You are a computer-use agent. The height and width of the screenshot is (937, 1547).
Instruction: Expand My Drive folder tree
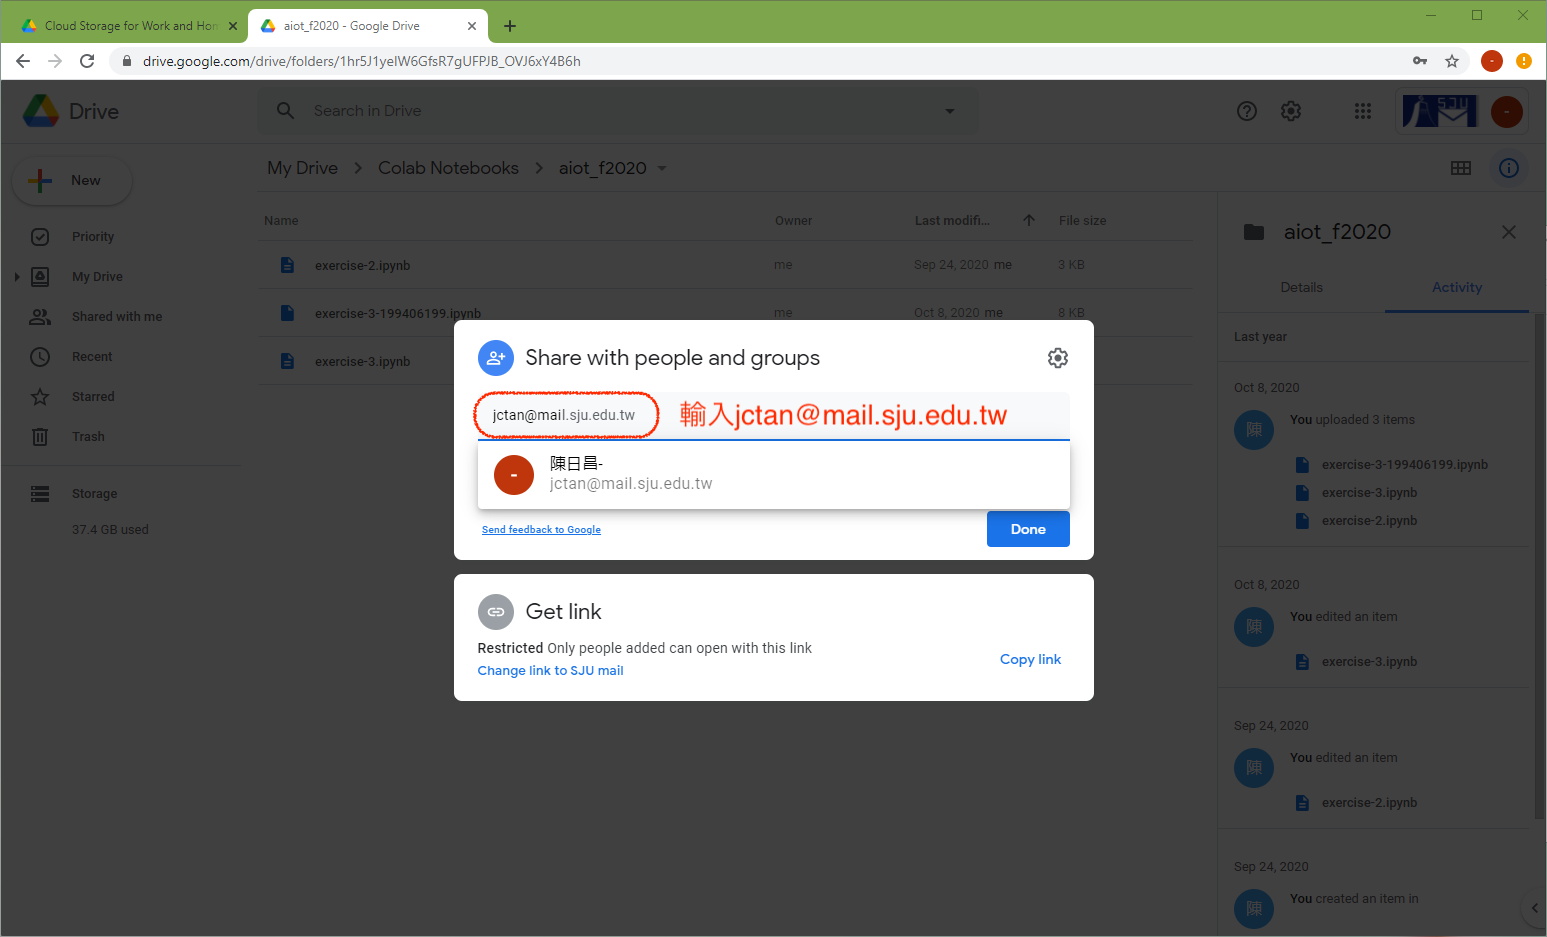tap(17, 277)
